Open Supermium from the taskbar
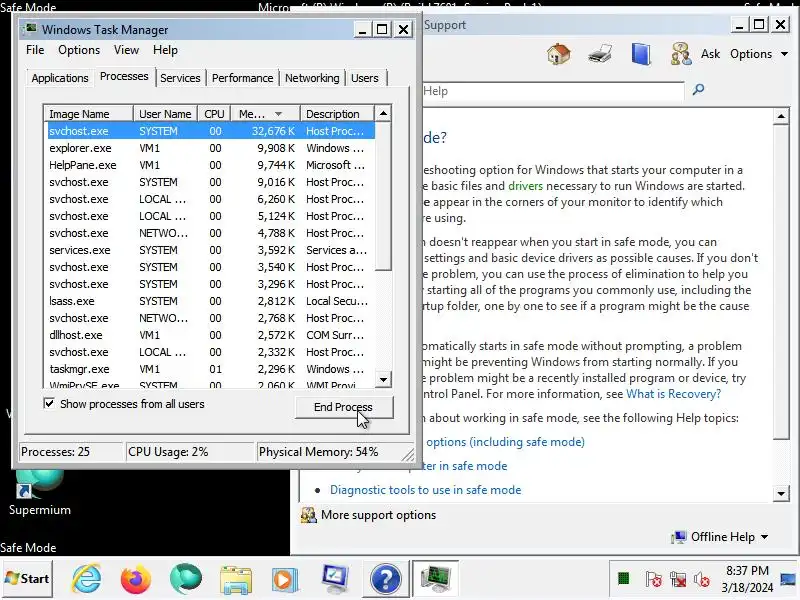 (x=186, y=579)
